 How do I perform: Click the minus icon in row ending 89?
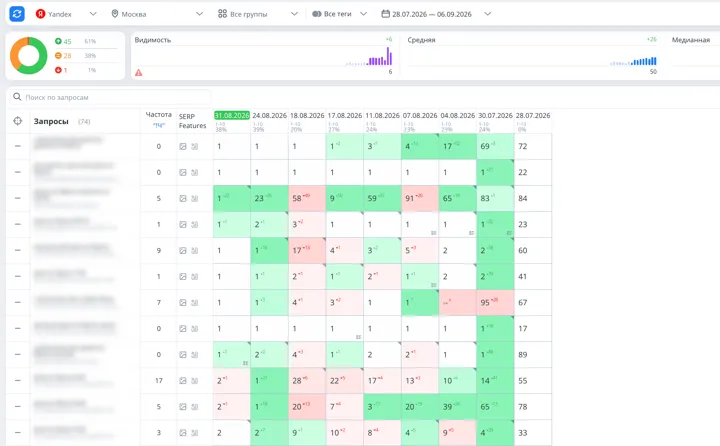[x=17, y=355]
